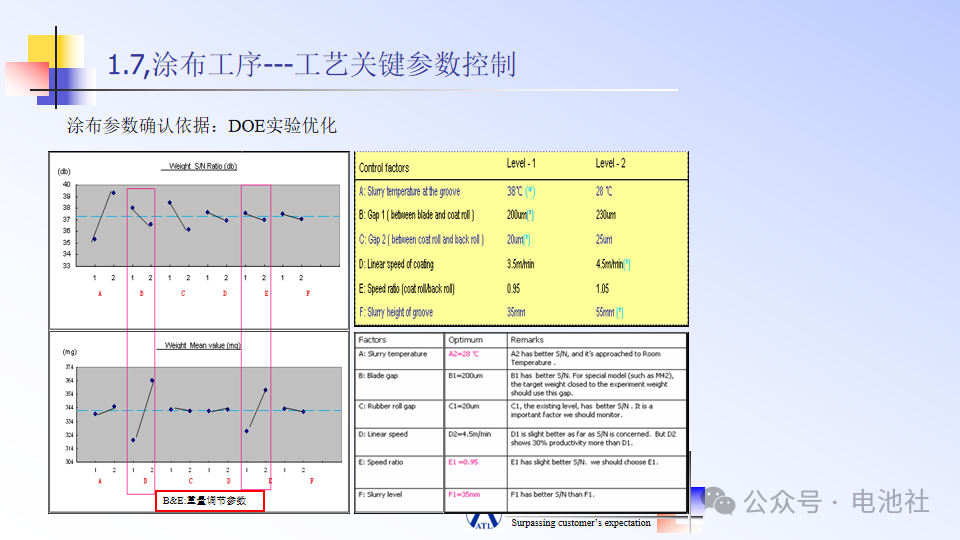960x540 pixels.
Task: Click "F: Slurry height of groove" row label
Action: coord(396,312)
